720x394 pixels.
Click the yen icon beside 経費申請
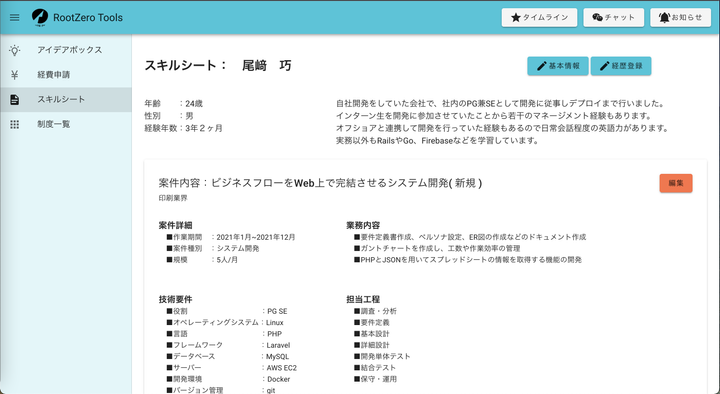tap(15, 75)
